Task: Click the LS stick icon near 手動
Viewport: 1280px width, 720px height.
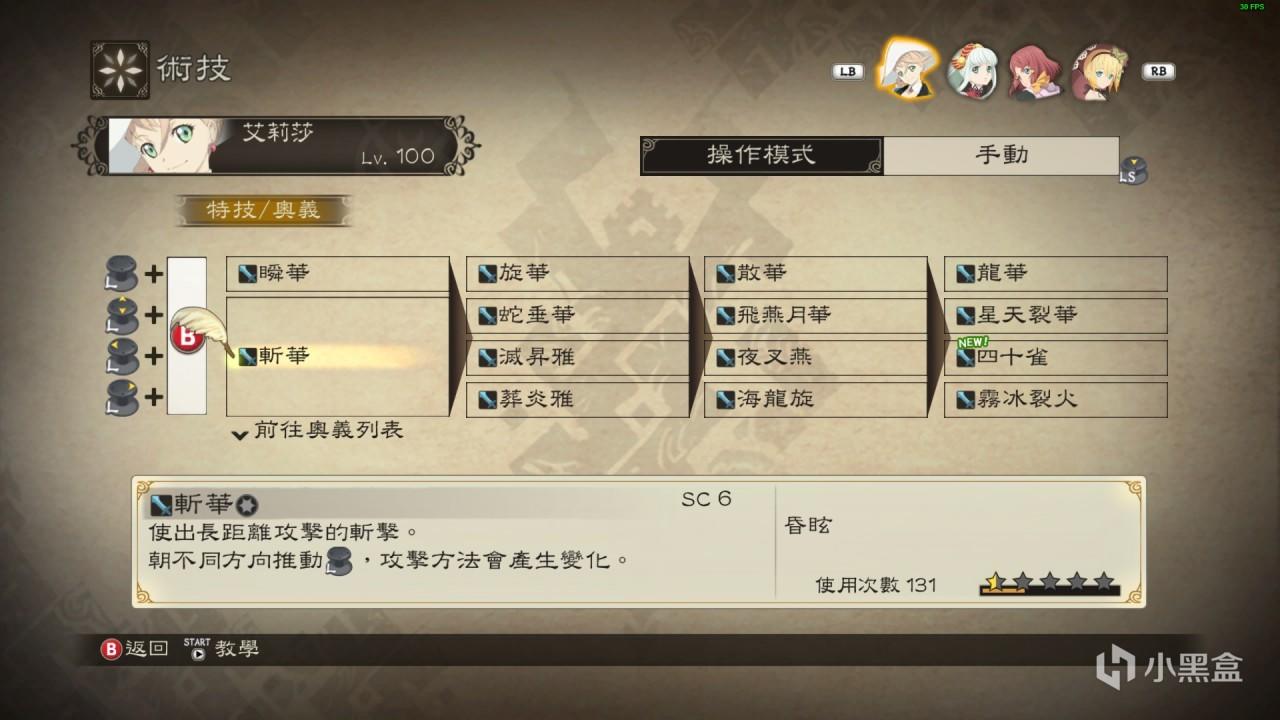Action: coord(1133,171)
